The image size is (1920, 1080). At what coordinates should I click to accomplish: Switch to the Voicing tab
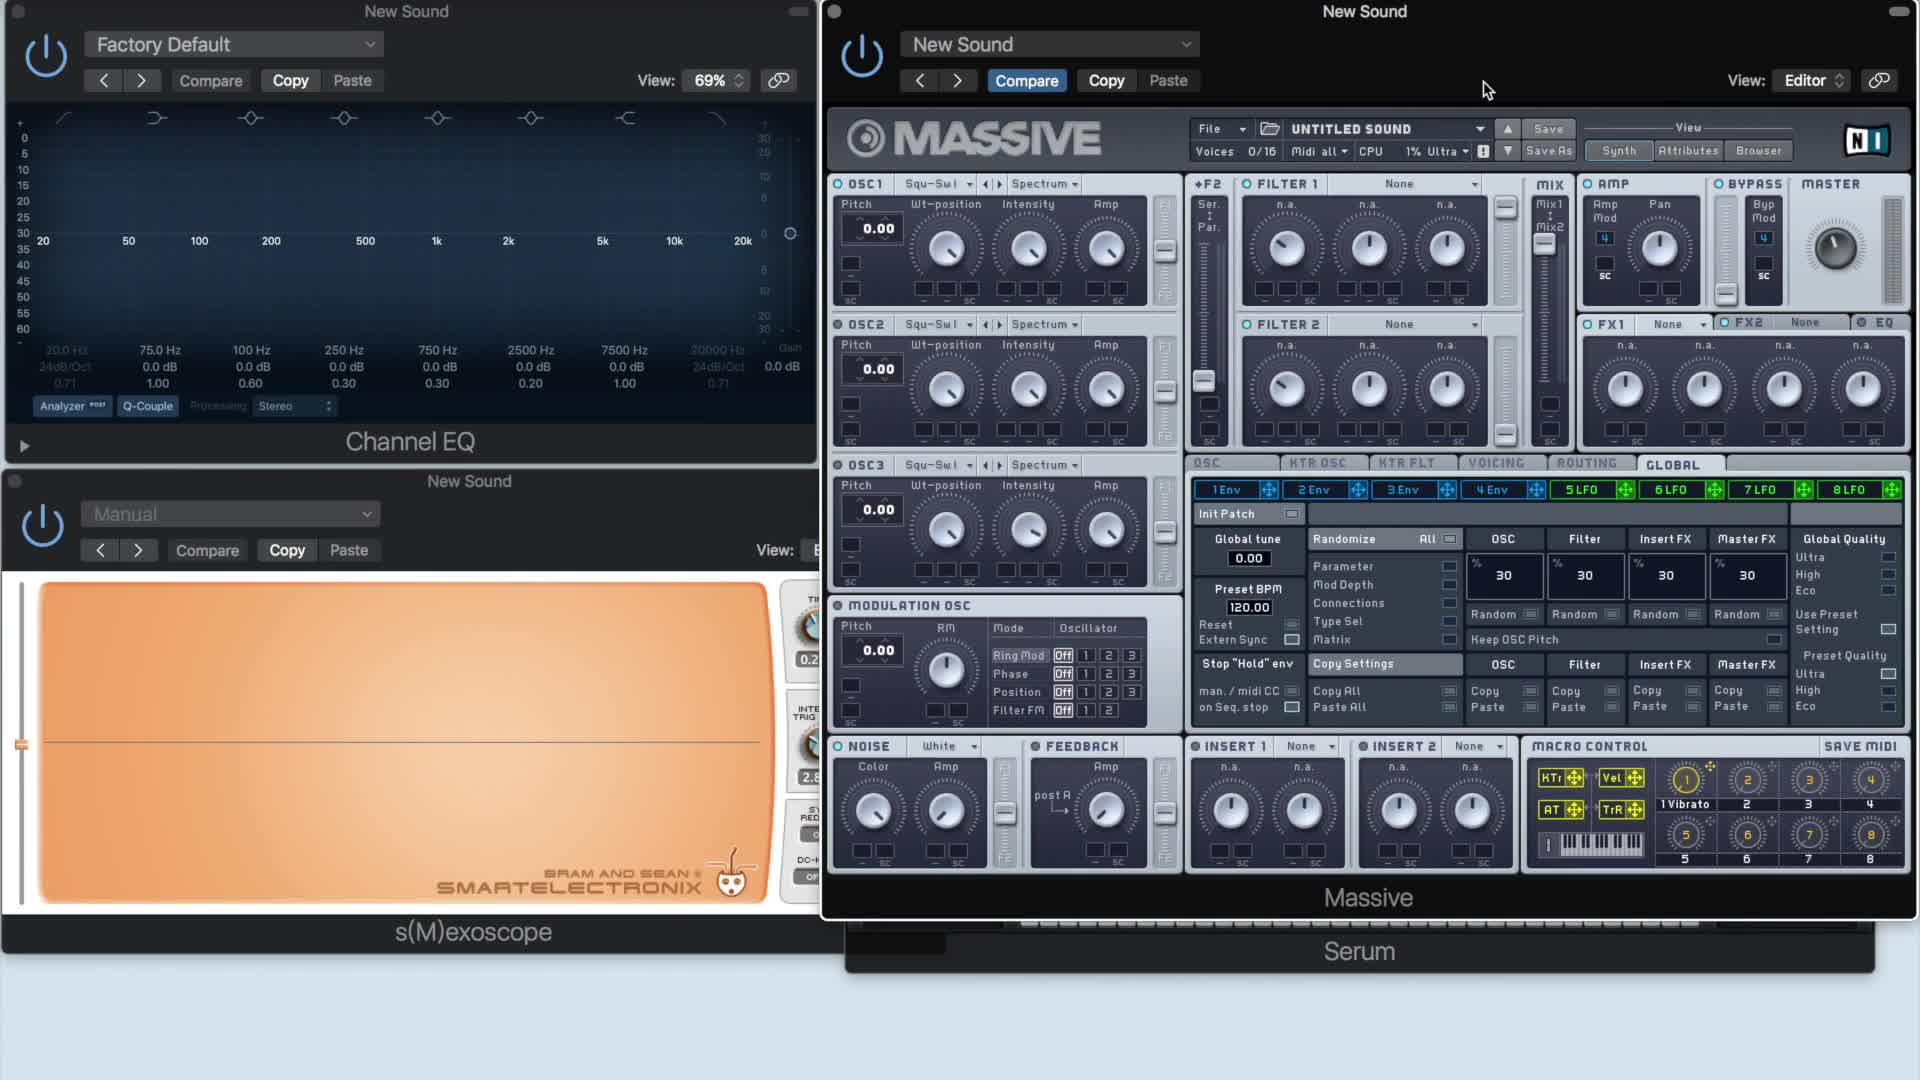click(1496, 463)
